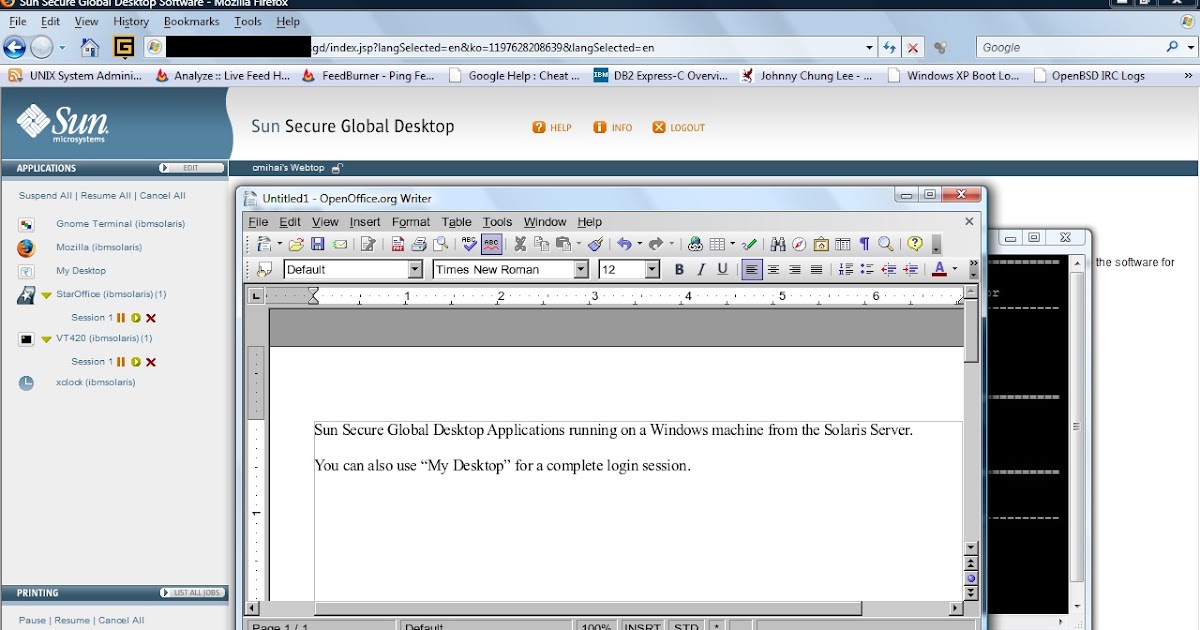Image resolution: width=1200 pixels, height=630 pixels.
Task: Open Find & Replace binoculars icon
Action: coord(778,244)
